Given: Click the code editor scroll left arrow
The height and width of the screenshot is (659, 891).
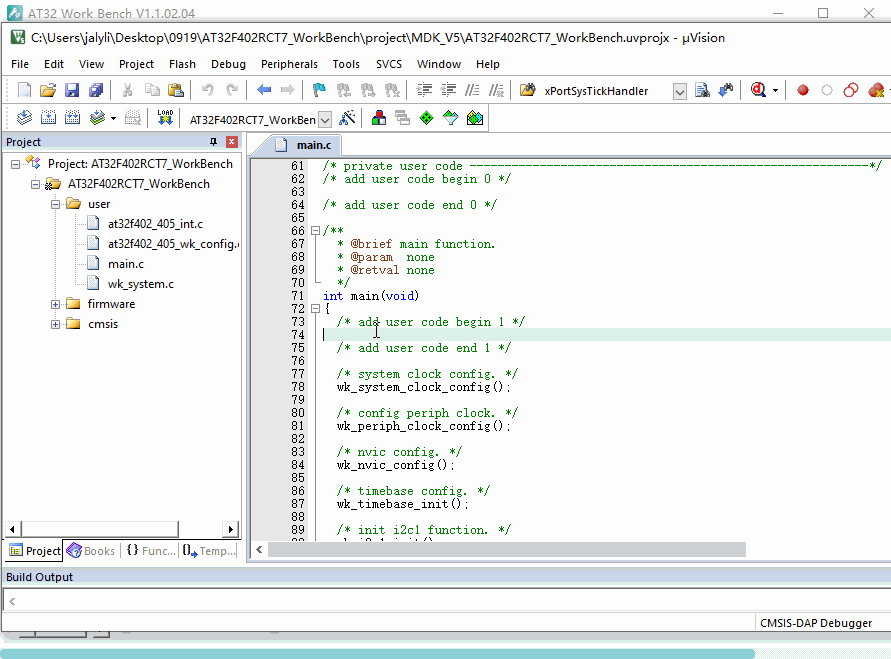Looking at the screenshot, I should [259, 549].
